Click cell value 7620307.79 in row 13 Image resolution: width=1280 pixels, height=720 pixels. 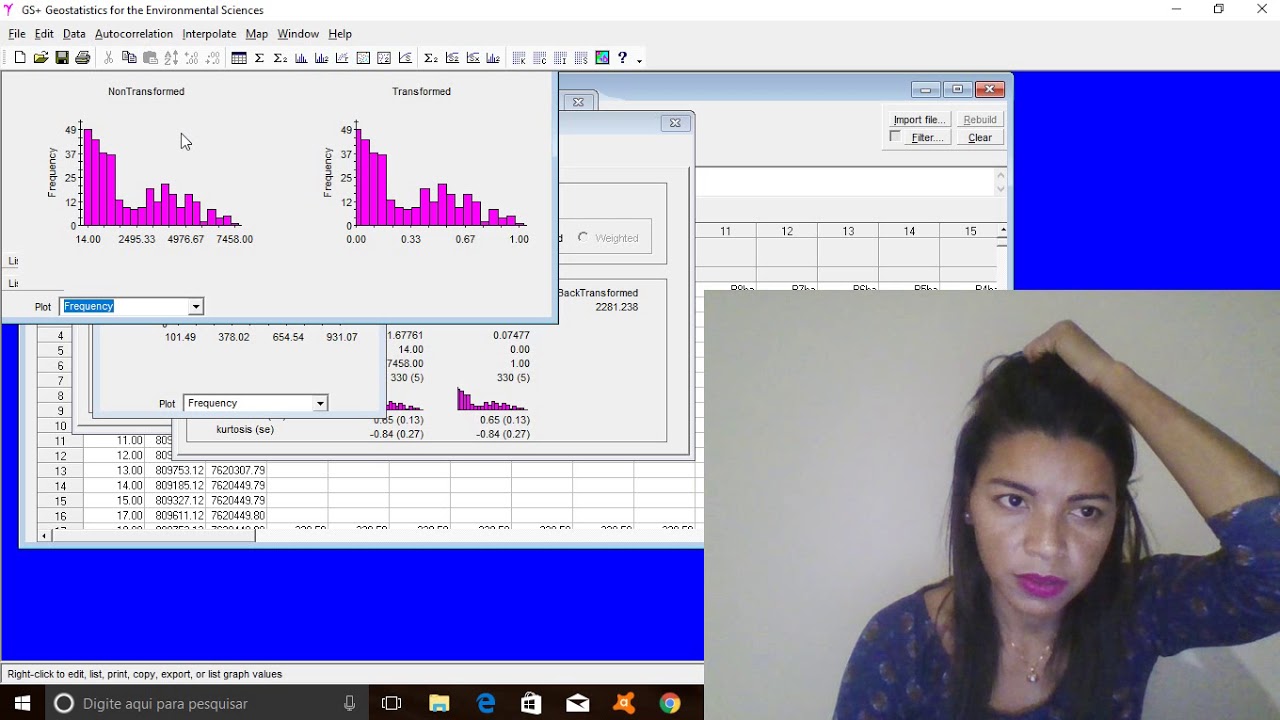click(238, 470)
